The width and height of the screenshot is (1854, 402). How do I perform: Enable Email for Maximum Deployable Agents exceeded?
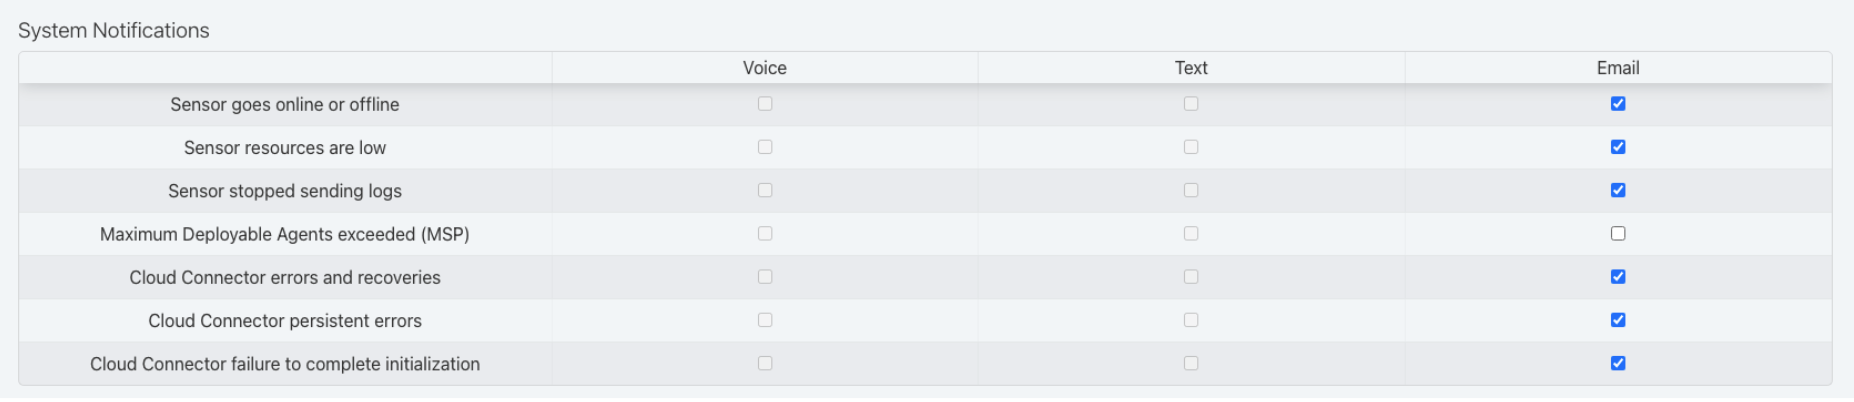pyautogui.click(x=1618, y=234)
